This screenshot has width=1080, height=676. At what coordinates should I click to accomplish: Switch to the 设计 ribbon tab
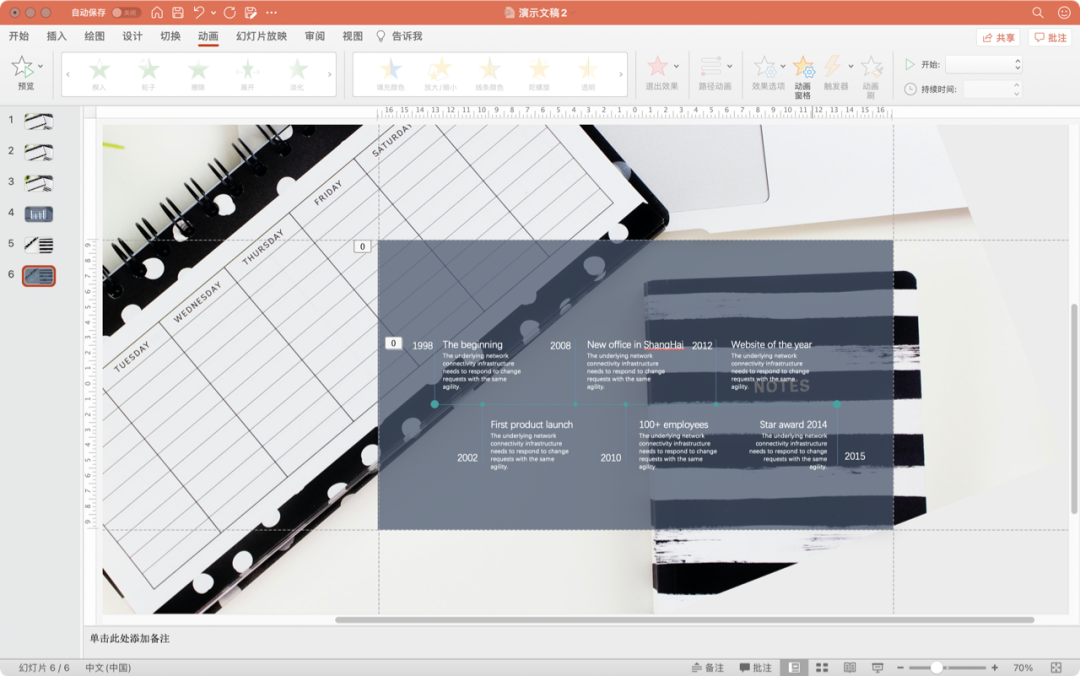pyautogui.click(x=132, y=36)
